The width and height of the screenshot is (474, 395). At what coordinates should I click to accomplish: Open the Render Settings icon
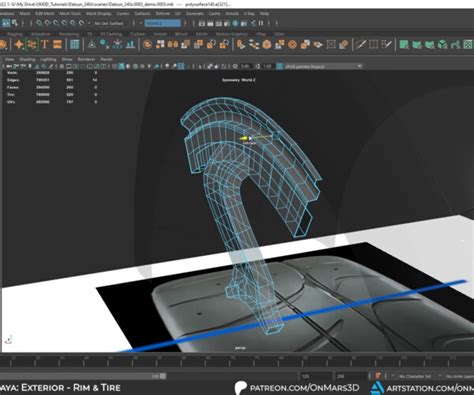227,23
